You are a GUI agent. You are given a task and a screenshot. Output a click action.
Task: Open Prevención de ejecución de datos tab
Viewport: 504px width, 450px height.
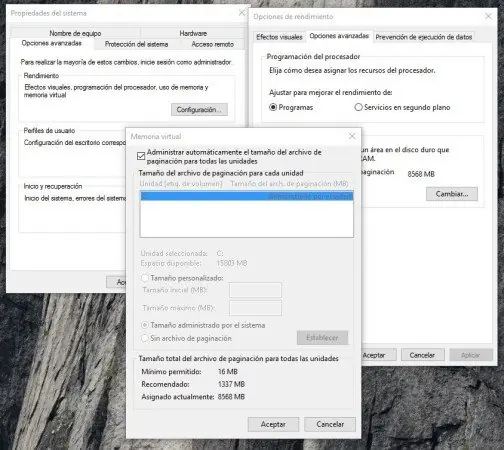[x=424, y=37]
